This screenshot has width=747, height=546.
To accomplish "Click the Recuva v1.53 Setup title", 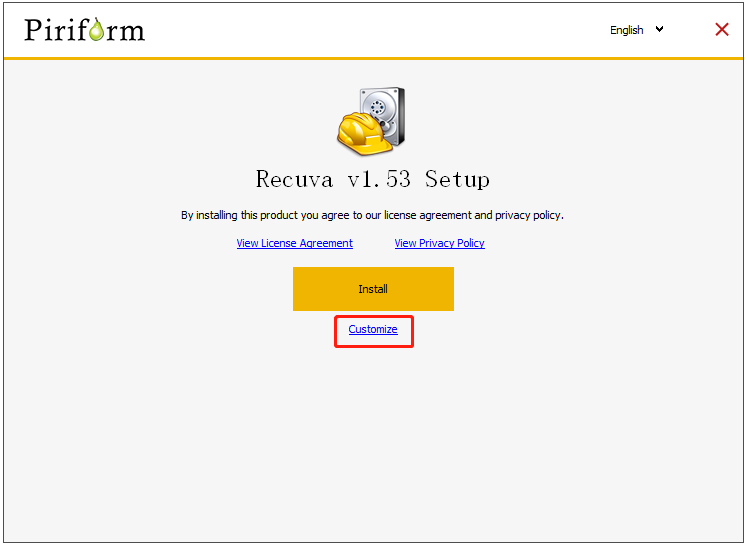I will click(x=373, y=179).
